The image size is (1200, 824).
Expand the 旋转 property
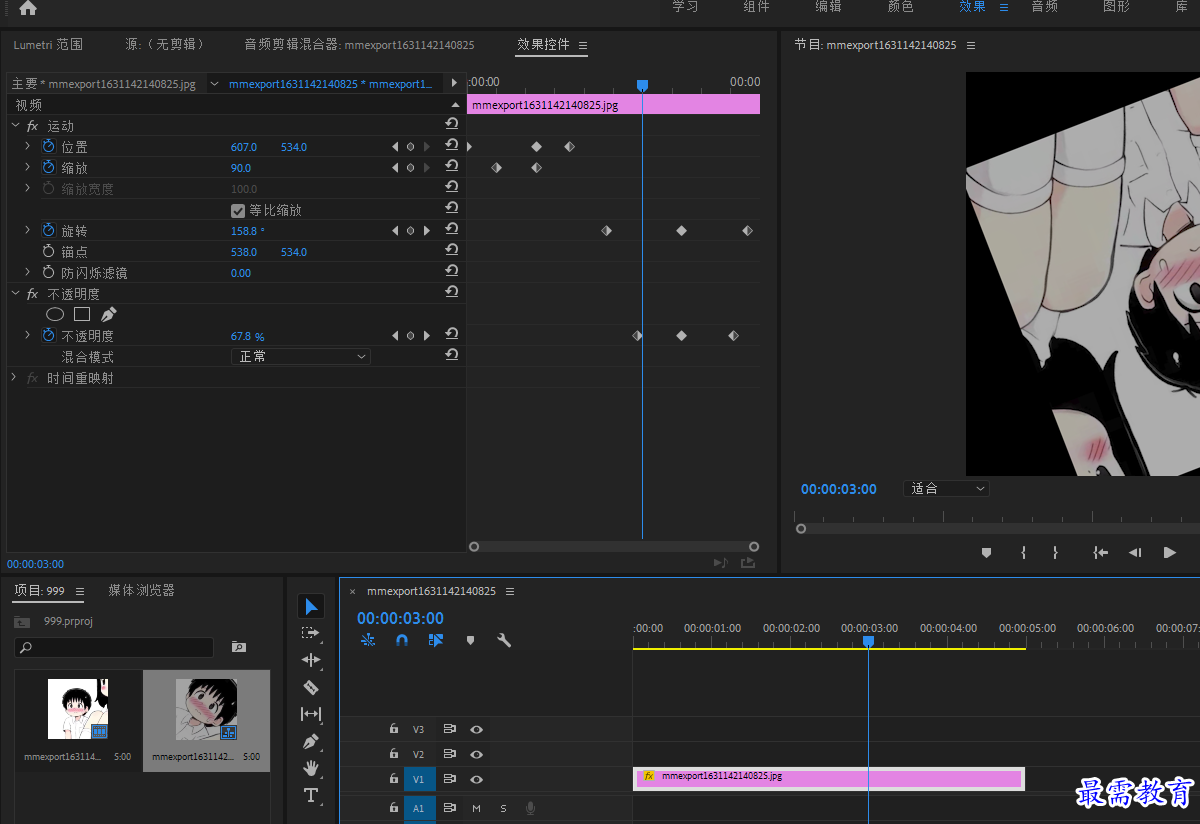point(27,230)
